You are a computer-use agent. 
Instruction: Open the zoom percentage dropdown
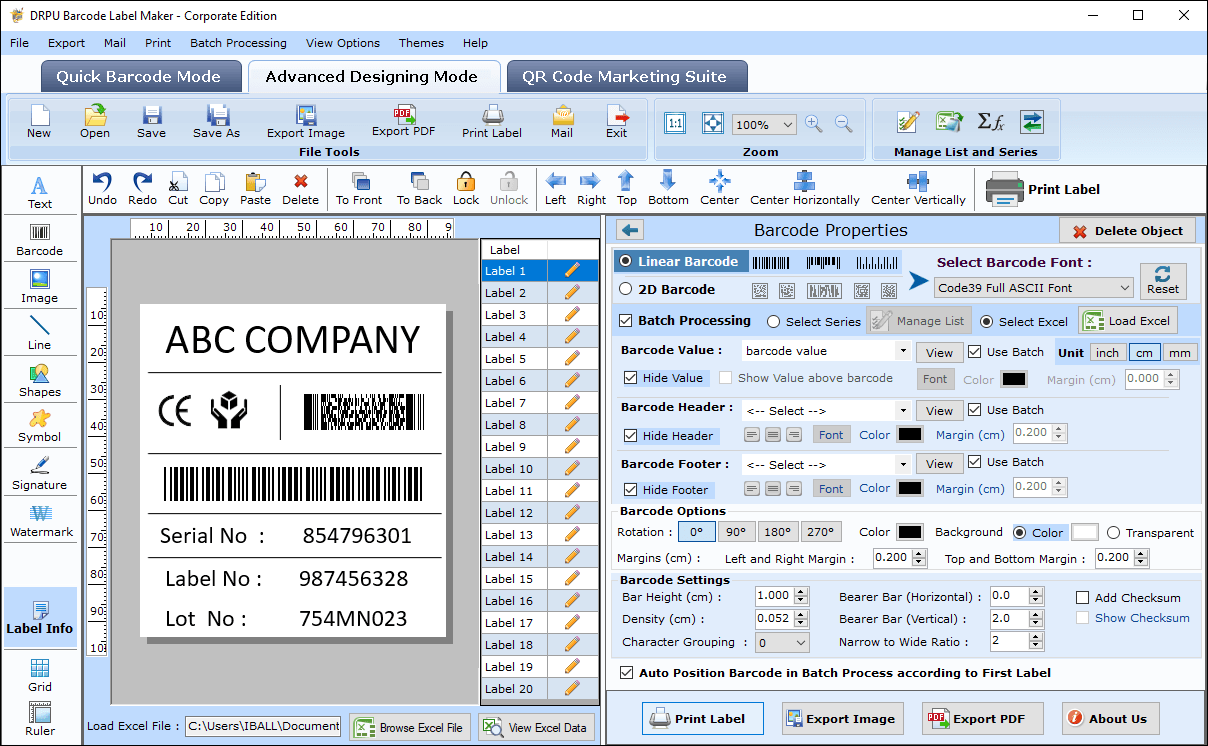(764, 125)
